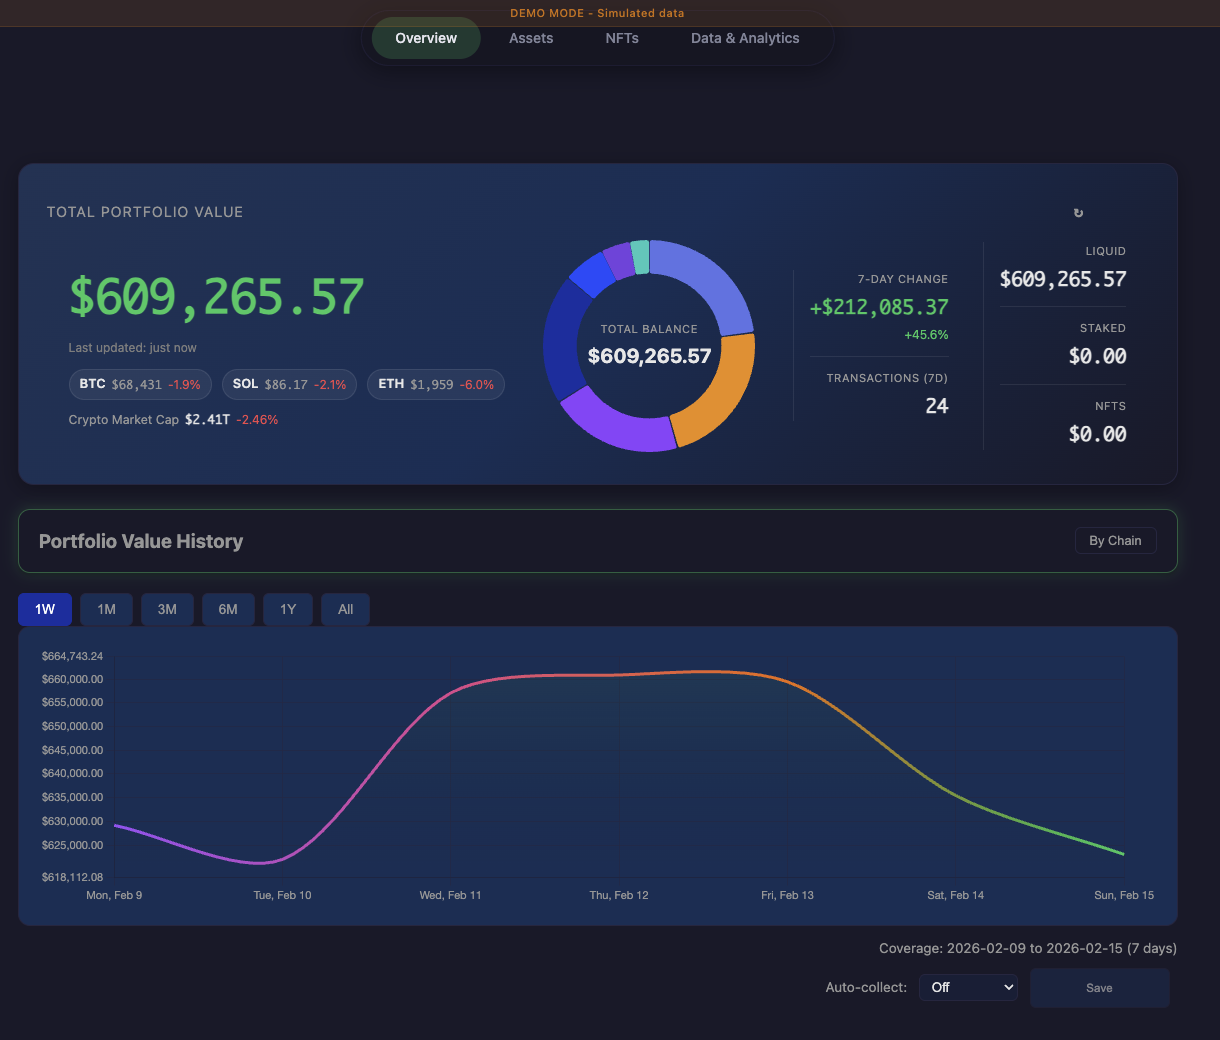Refresh the portfolio value data
The width and height of the screenshot is (1220, 1040).
coord(1078,212)
